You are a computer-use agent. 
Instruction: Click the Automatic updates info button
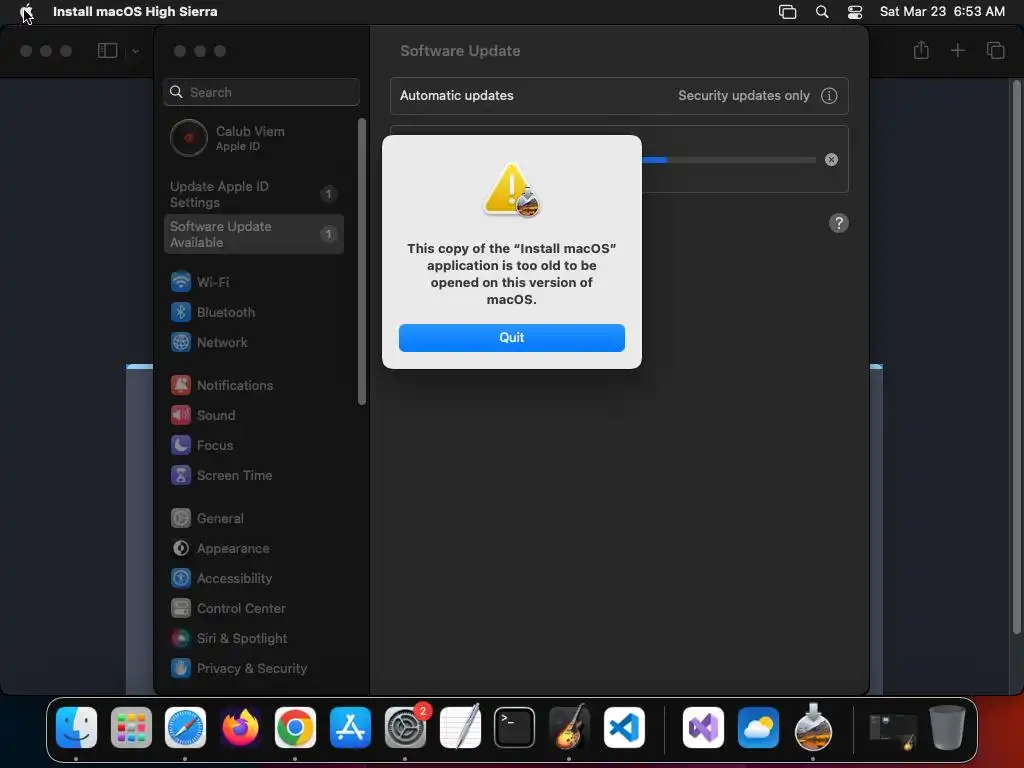(x=829, y=96)
